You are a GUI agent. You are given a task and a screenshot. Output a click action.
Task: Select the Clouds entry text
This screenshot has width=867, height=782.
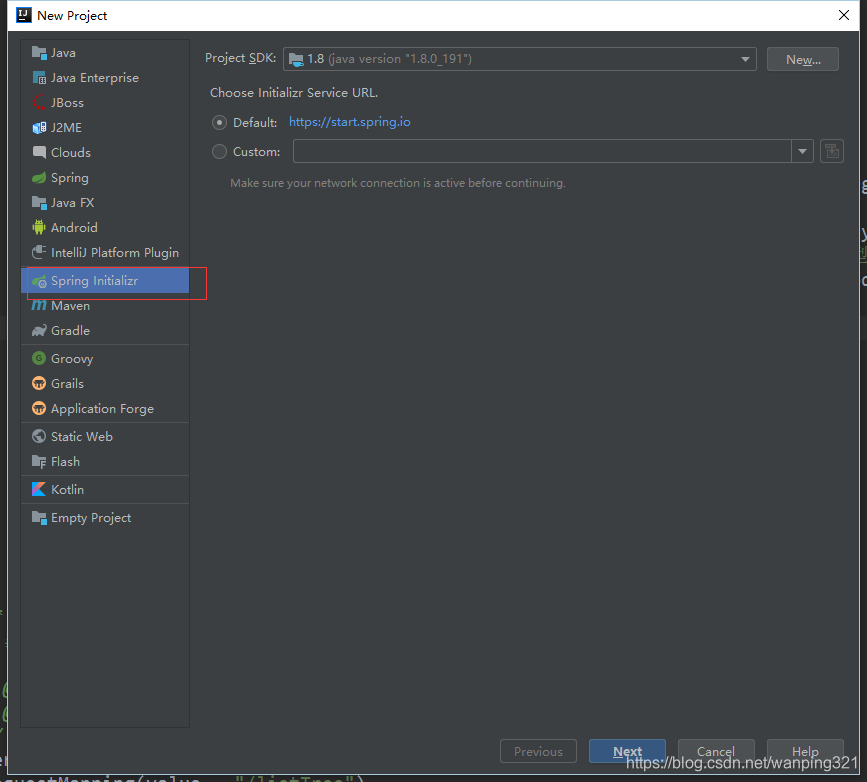[71, 153]
